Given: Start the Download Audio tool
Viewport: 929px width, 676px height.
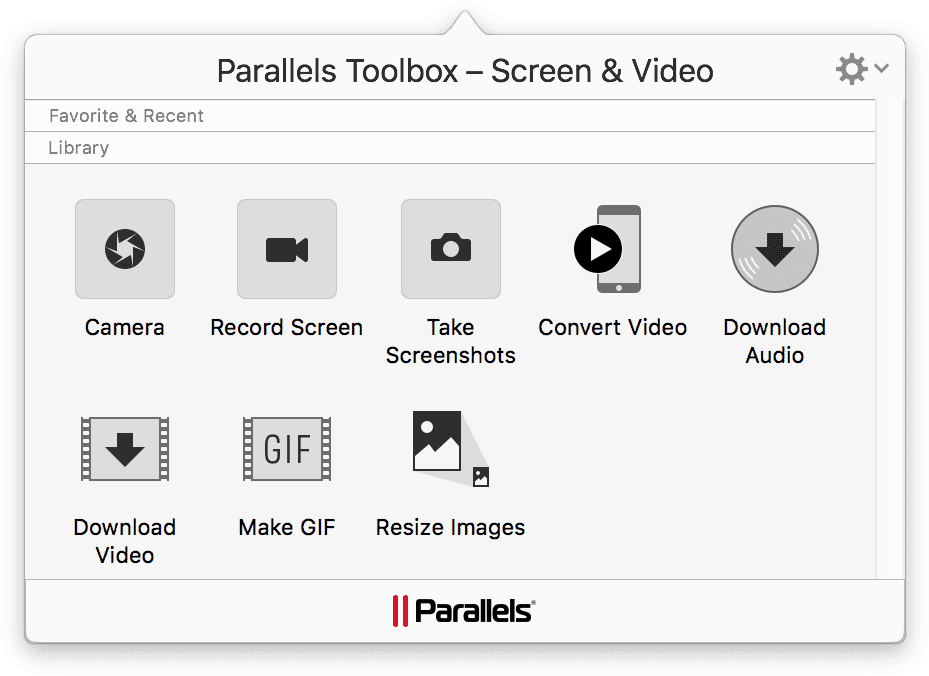Looking at the screenshot, I should point(775,249).
